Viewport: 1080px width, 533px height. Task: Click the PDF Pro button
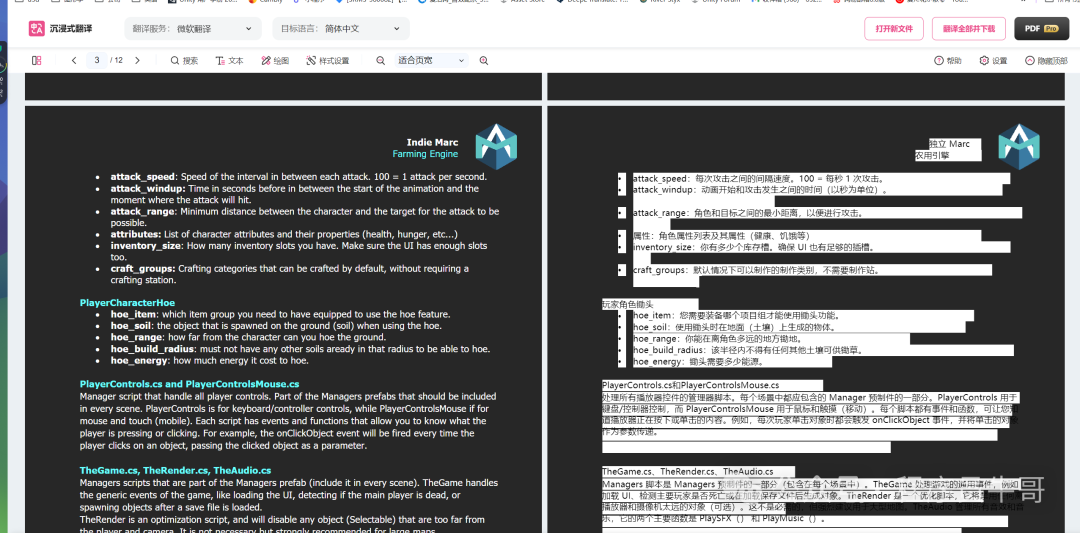[1041, 29]
